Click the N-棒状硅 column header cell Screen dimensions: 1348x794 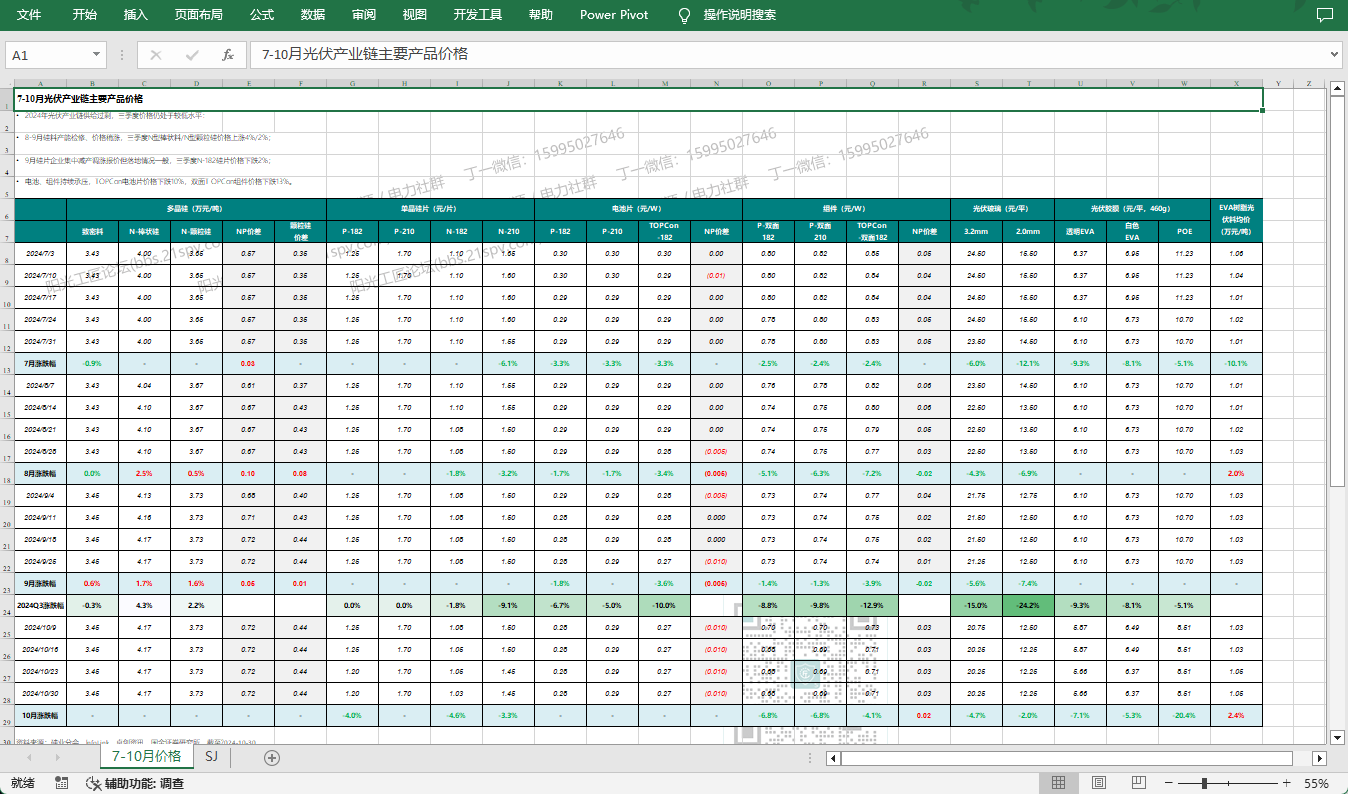(x=144, y=232)
